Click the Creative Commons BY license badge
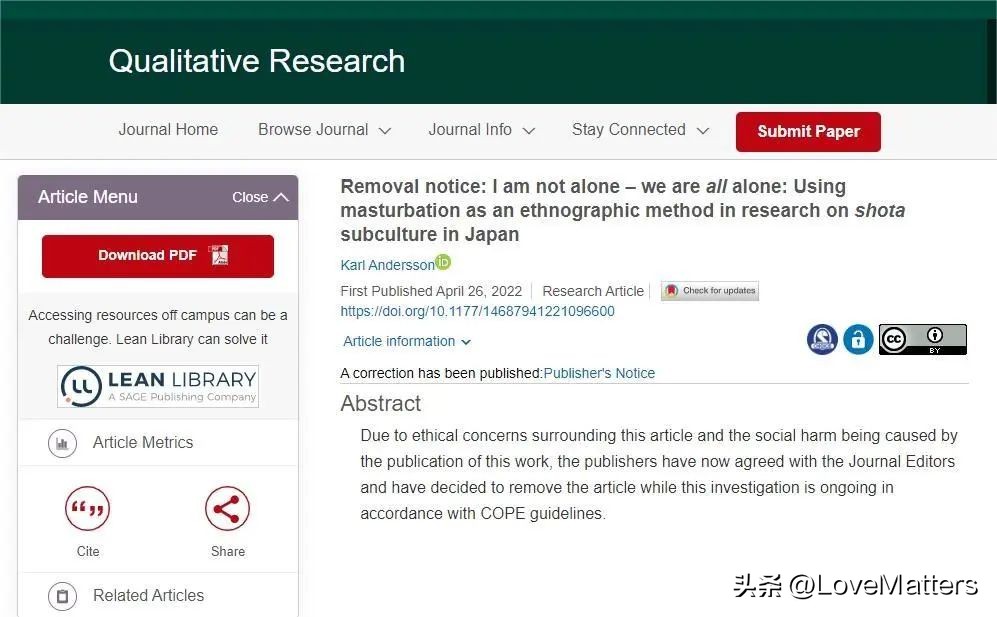 coord(923,339)
